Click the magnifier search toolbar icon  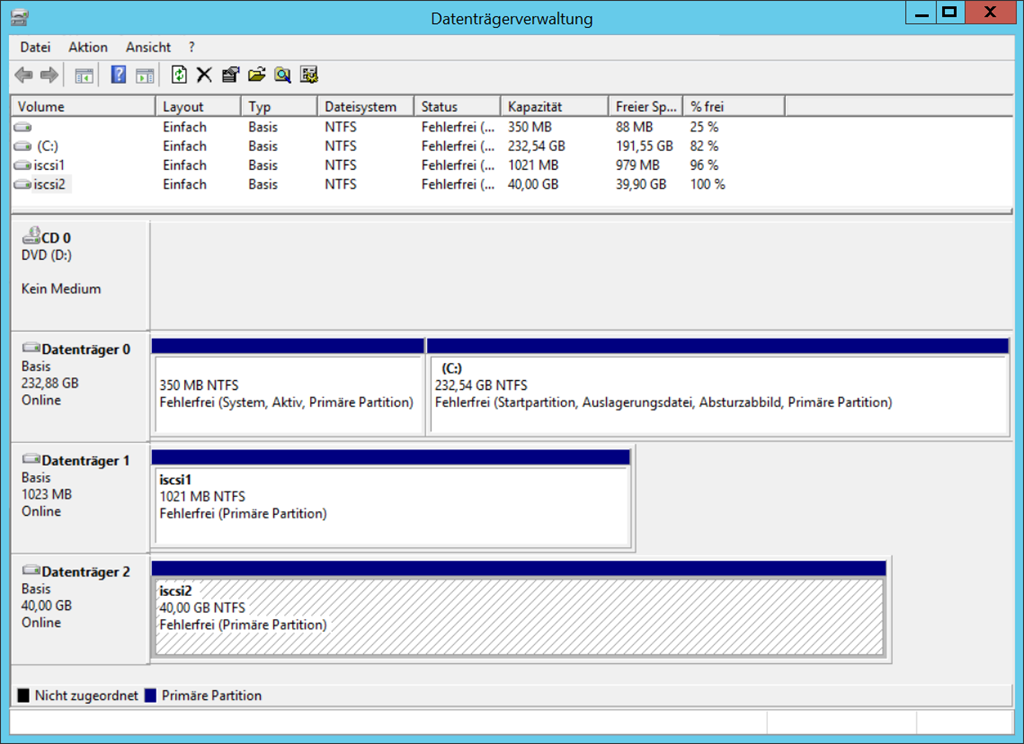(283, 75)
